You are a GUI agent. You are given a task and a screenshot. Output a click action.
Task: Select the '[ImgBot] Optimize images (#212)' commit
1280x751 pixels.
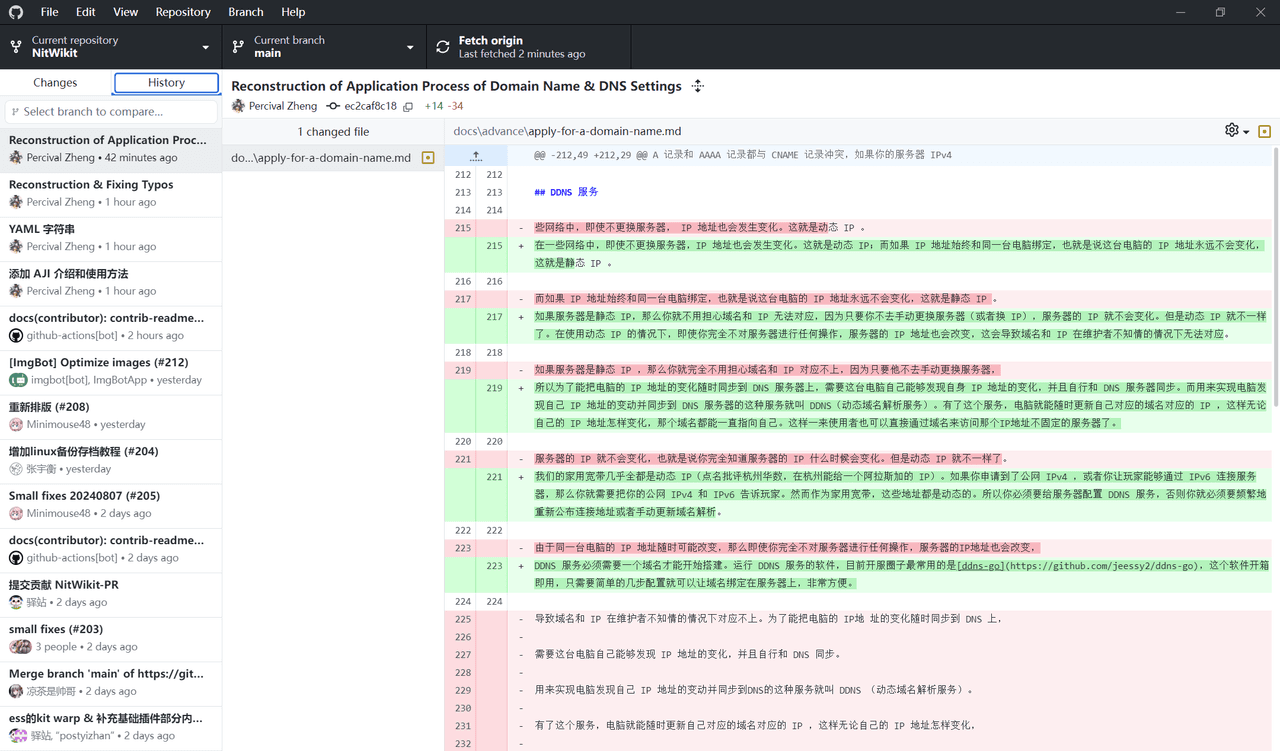point(110,370)
